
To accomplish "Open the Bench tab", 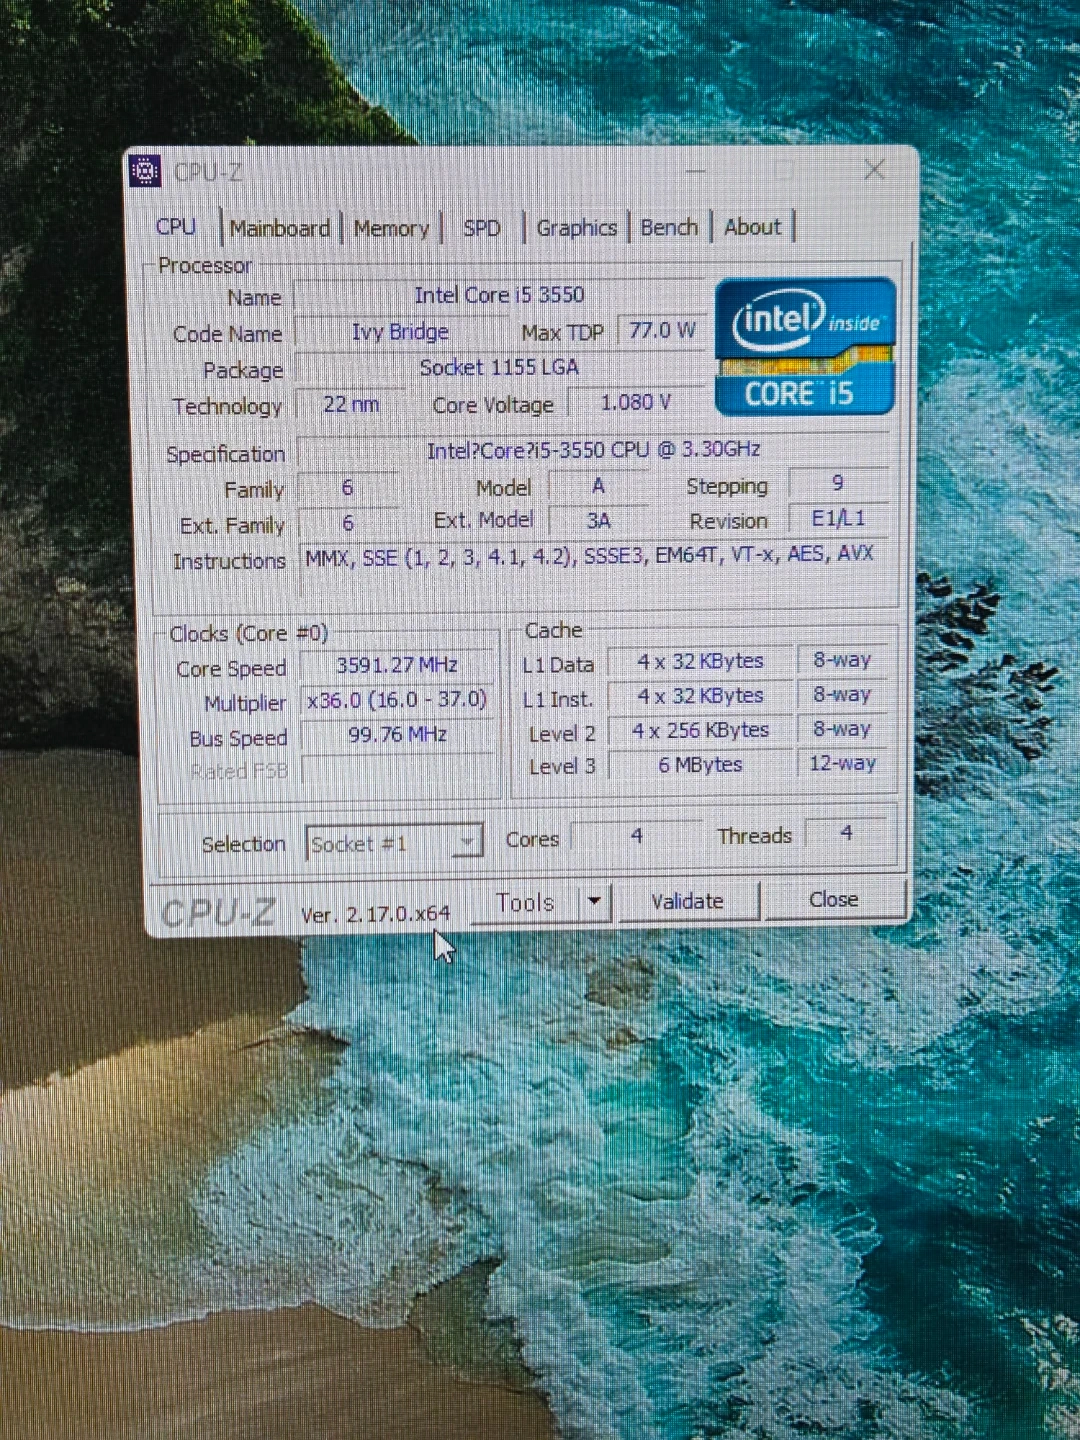I will pos(668,228).
